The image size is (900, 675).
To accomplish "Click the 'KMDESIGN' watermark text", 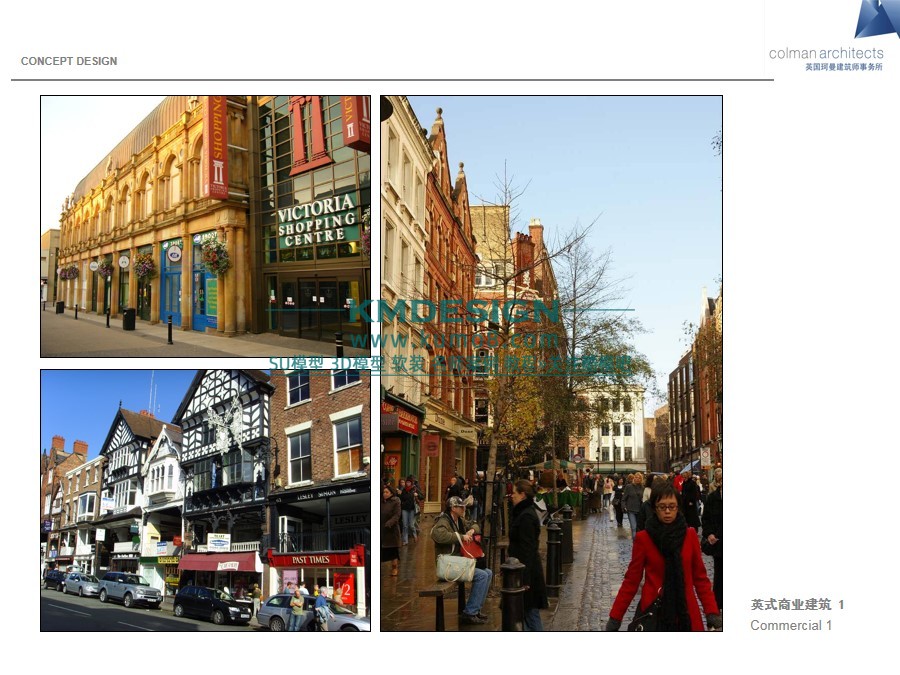I will (453, 312).
